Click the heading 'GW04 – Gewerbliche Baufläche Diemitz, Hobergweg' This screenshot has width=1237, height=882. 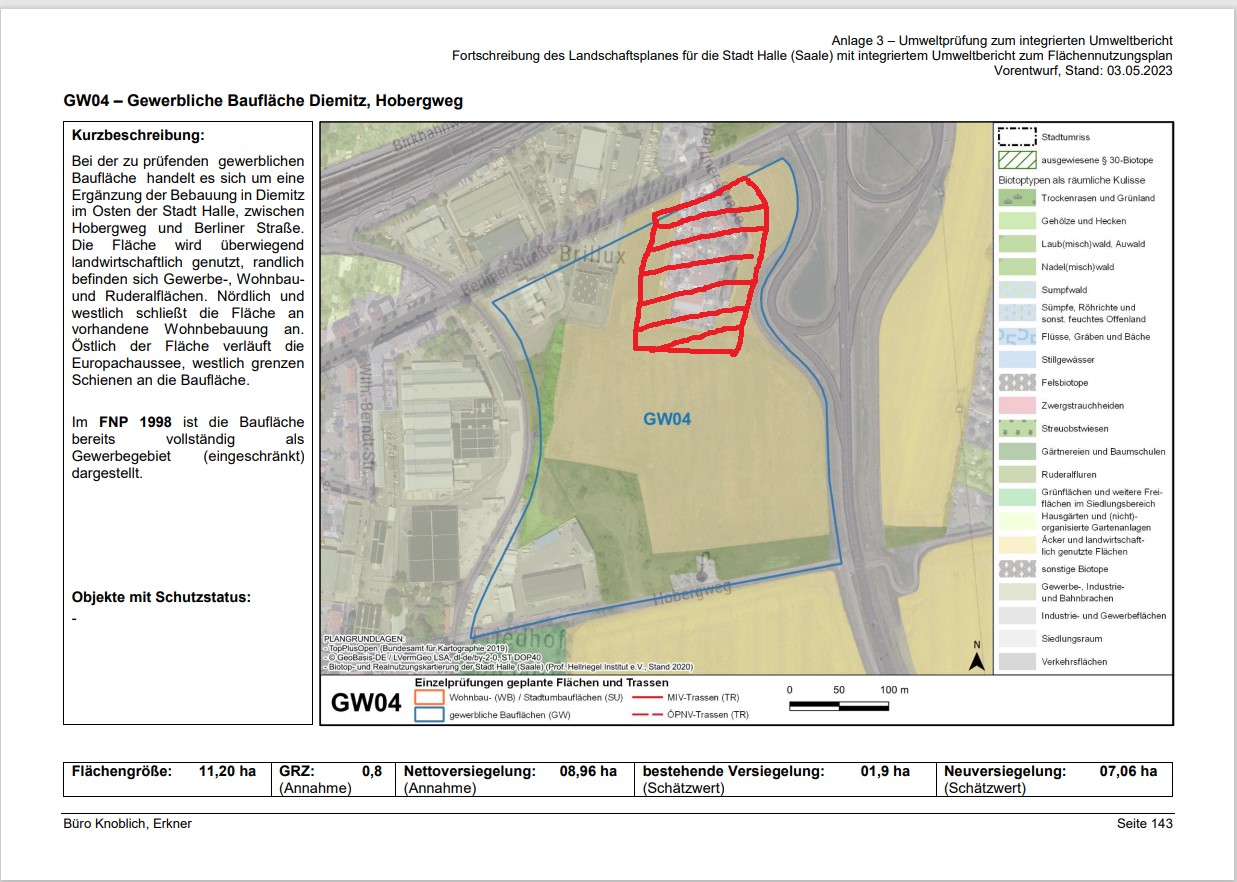pyautogui.click(x=263, y=102)
